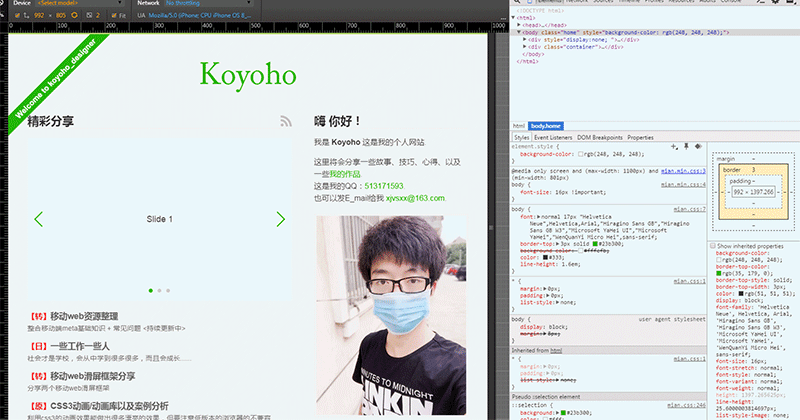Click the #23b300 border-top color swatch
The height and width of the screenshot is (420, 800).
tap(595, 244)
